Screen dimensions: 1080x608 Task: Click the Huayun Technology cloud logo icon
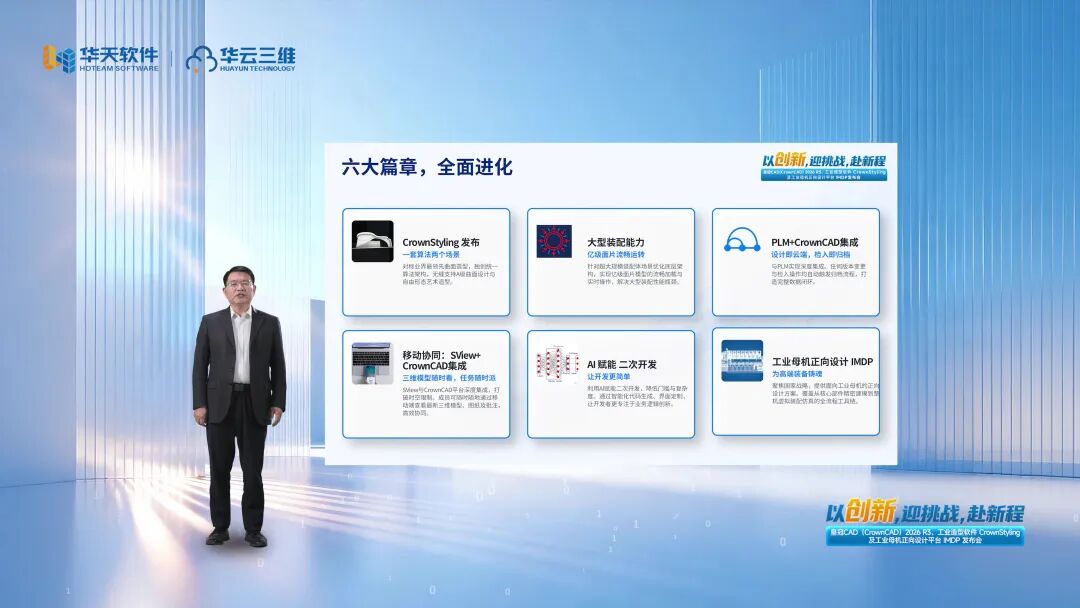point(202,59)
